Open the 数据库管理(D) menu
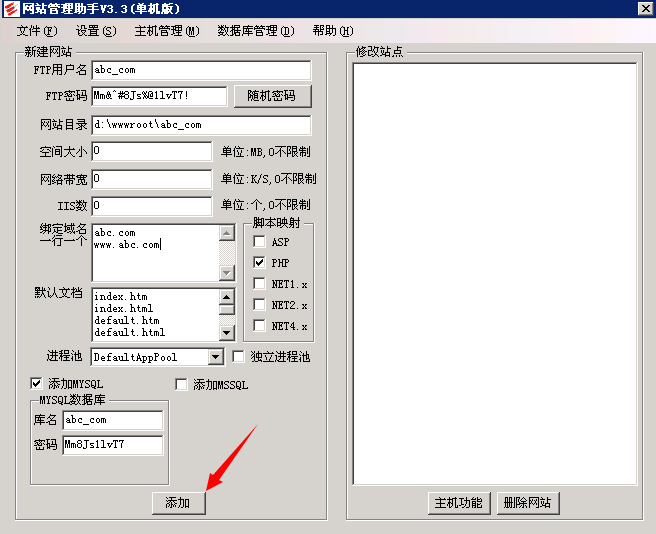 (255, 31)
